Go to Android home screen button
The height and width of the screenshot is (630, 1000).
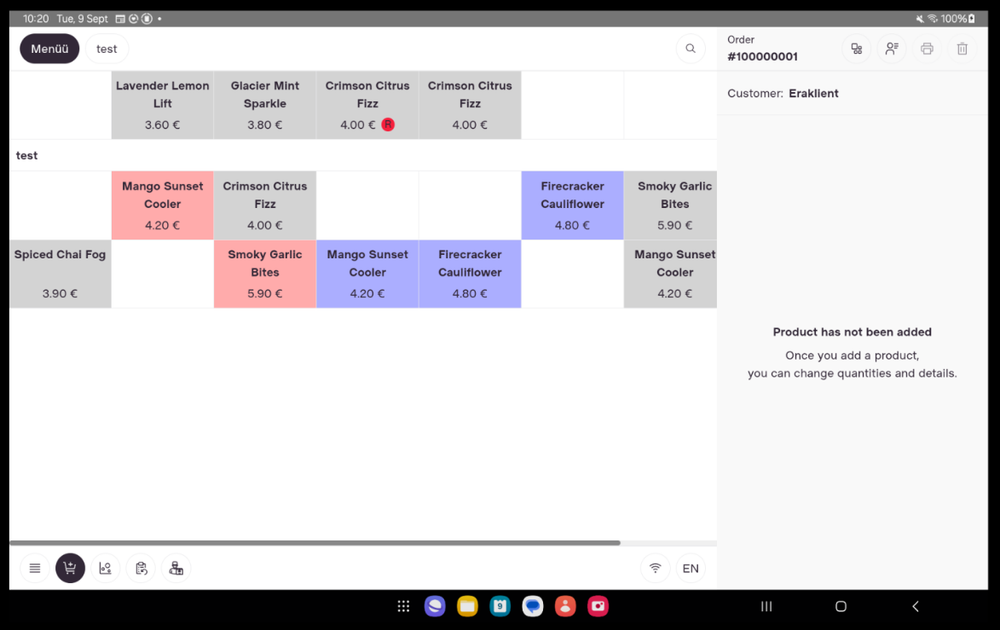[841, 606]
